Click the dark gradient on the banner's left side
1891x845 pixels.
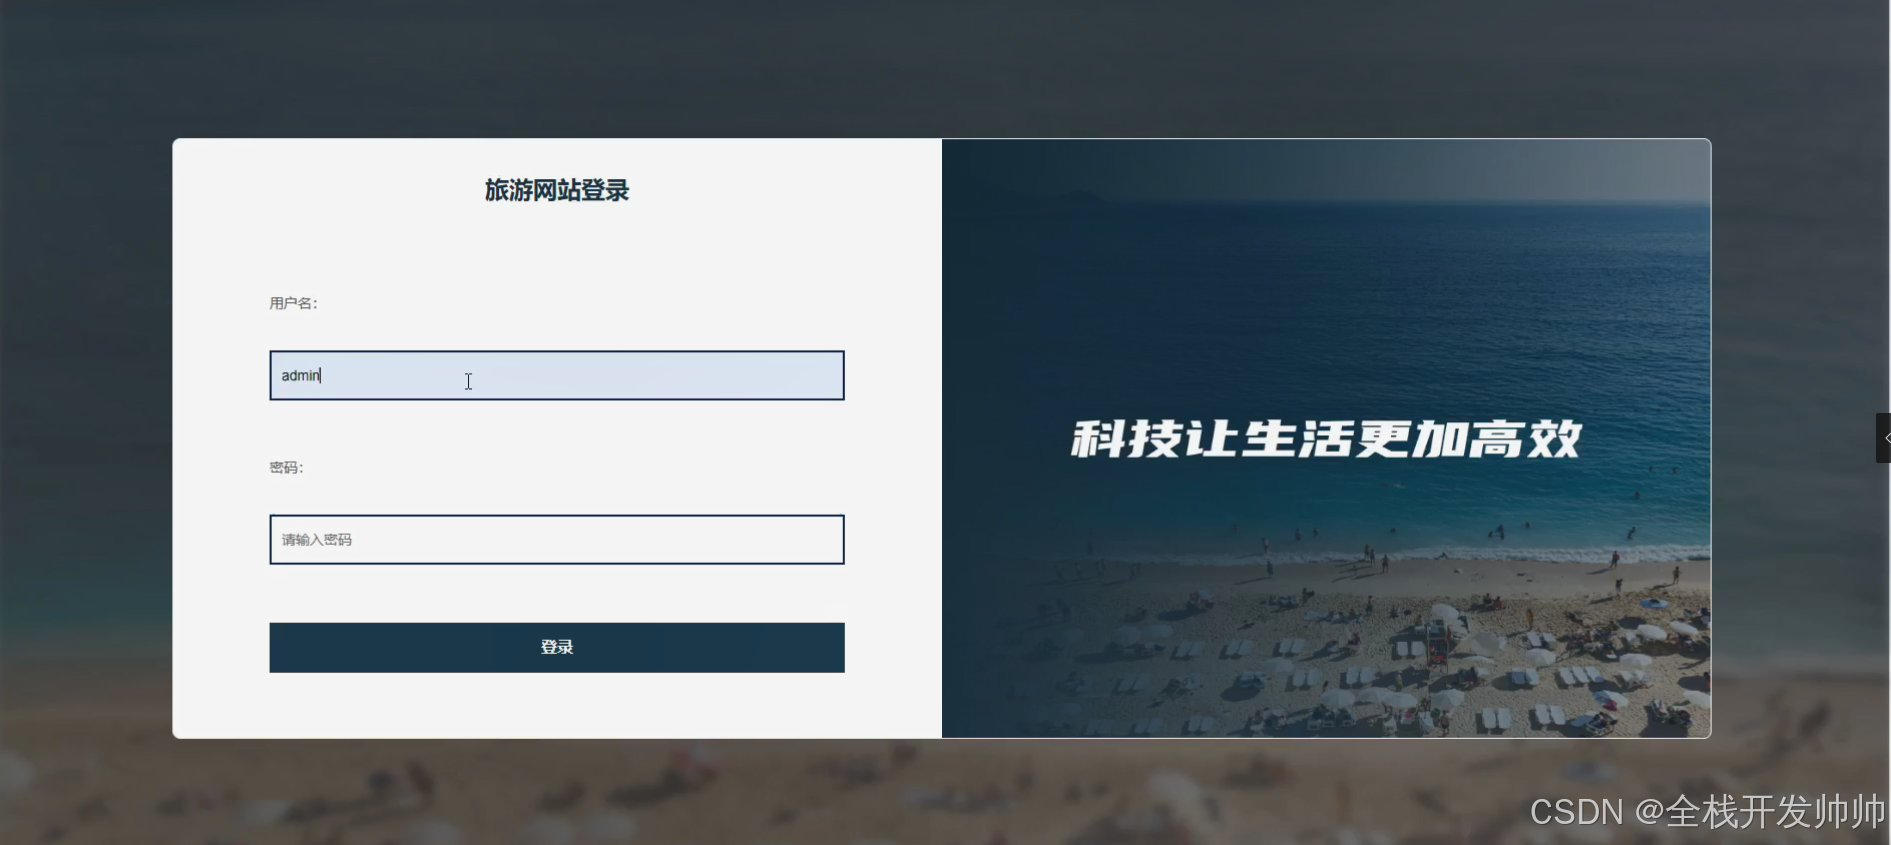tap(990, 438)
